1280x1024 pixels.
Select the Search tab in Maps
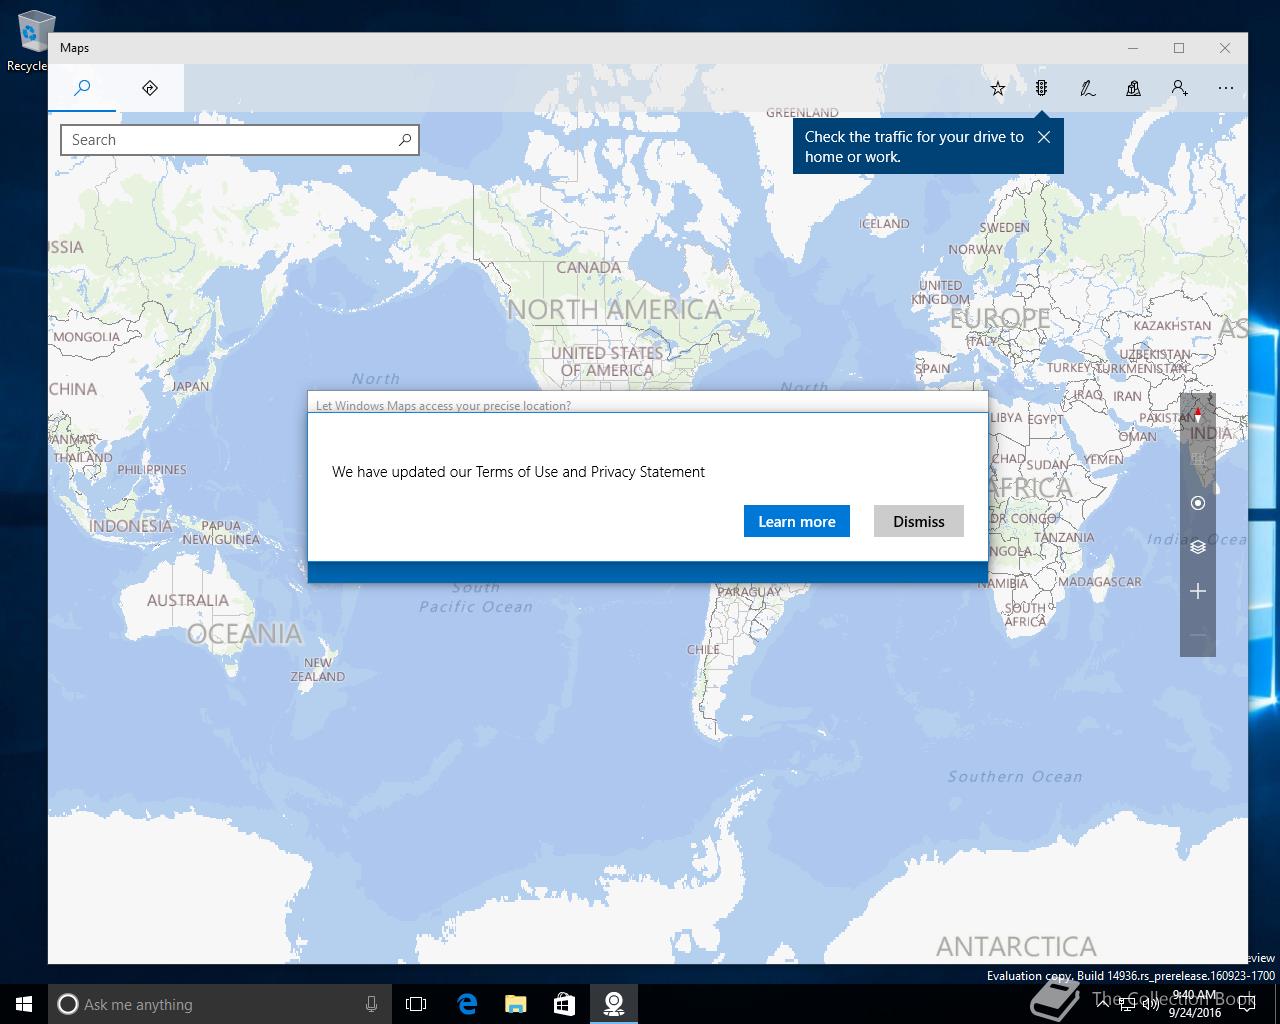click(x=82, y=88)
